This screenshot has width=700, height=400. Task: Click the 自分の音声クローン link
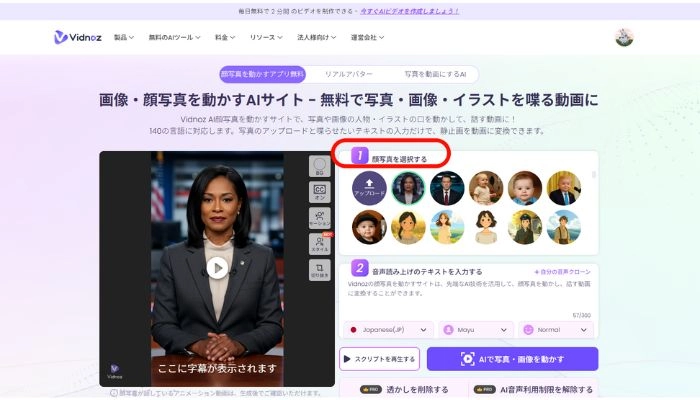[x=562, y=271]
